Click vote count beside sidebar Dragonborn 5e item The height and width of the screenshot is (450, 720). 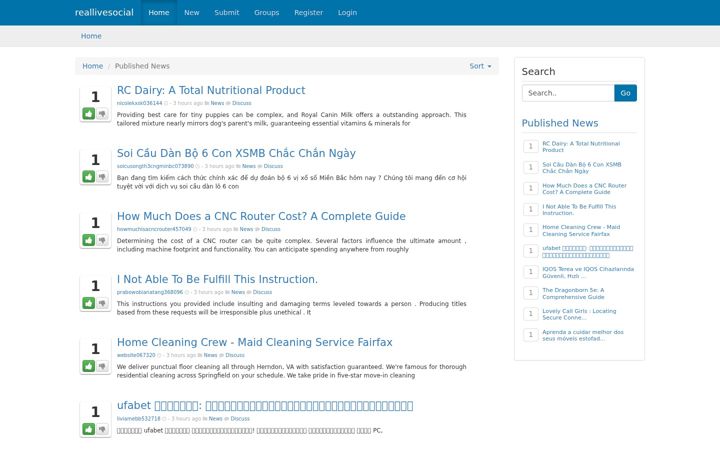click(530, 293)
